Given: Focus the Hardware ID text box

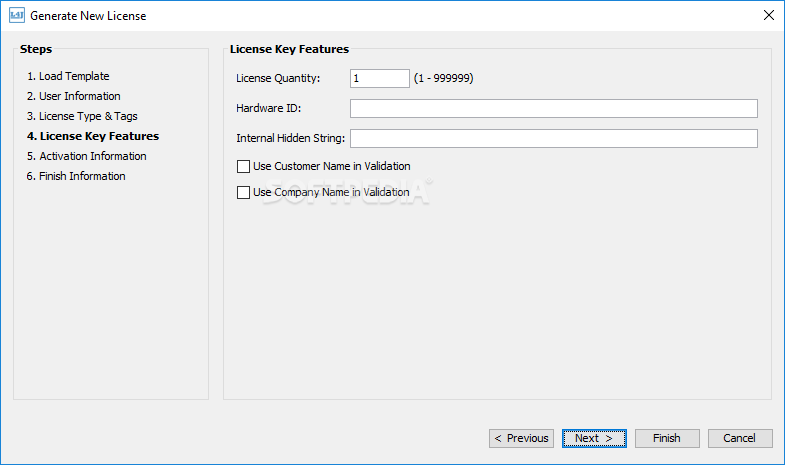Looking at the screenshot, I should pyautogui.click(x=554, y=109).
